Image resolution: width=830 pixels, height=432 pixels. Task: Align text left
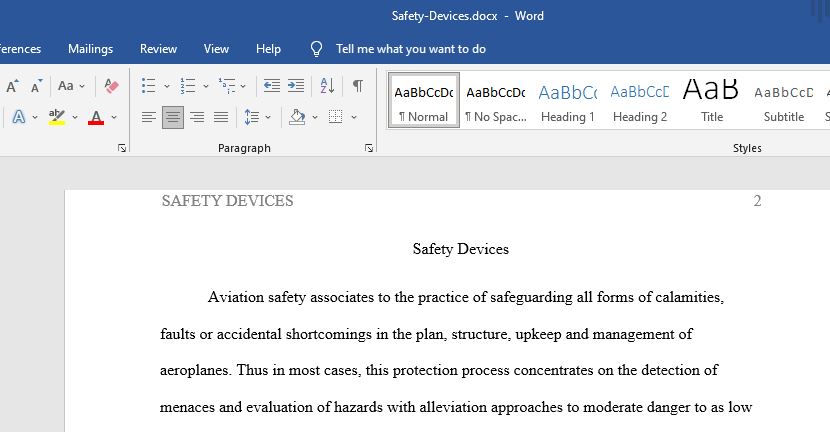tap(149, 117)
